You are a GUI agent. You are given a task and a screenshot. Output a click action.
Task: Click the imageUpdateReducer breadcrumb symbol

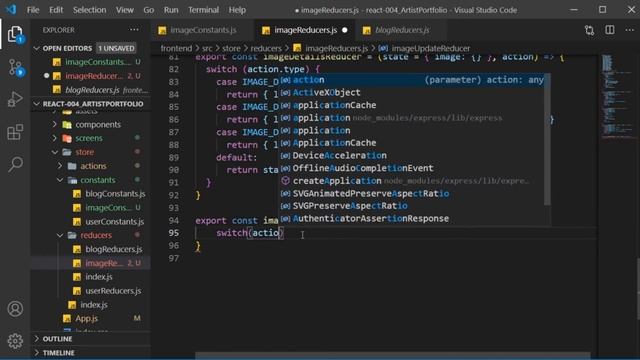click(431, 48)
